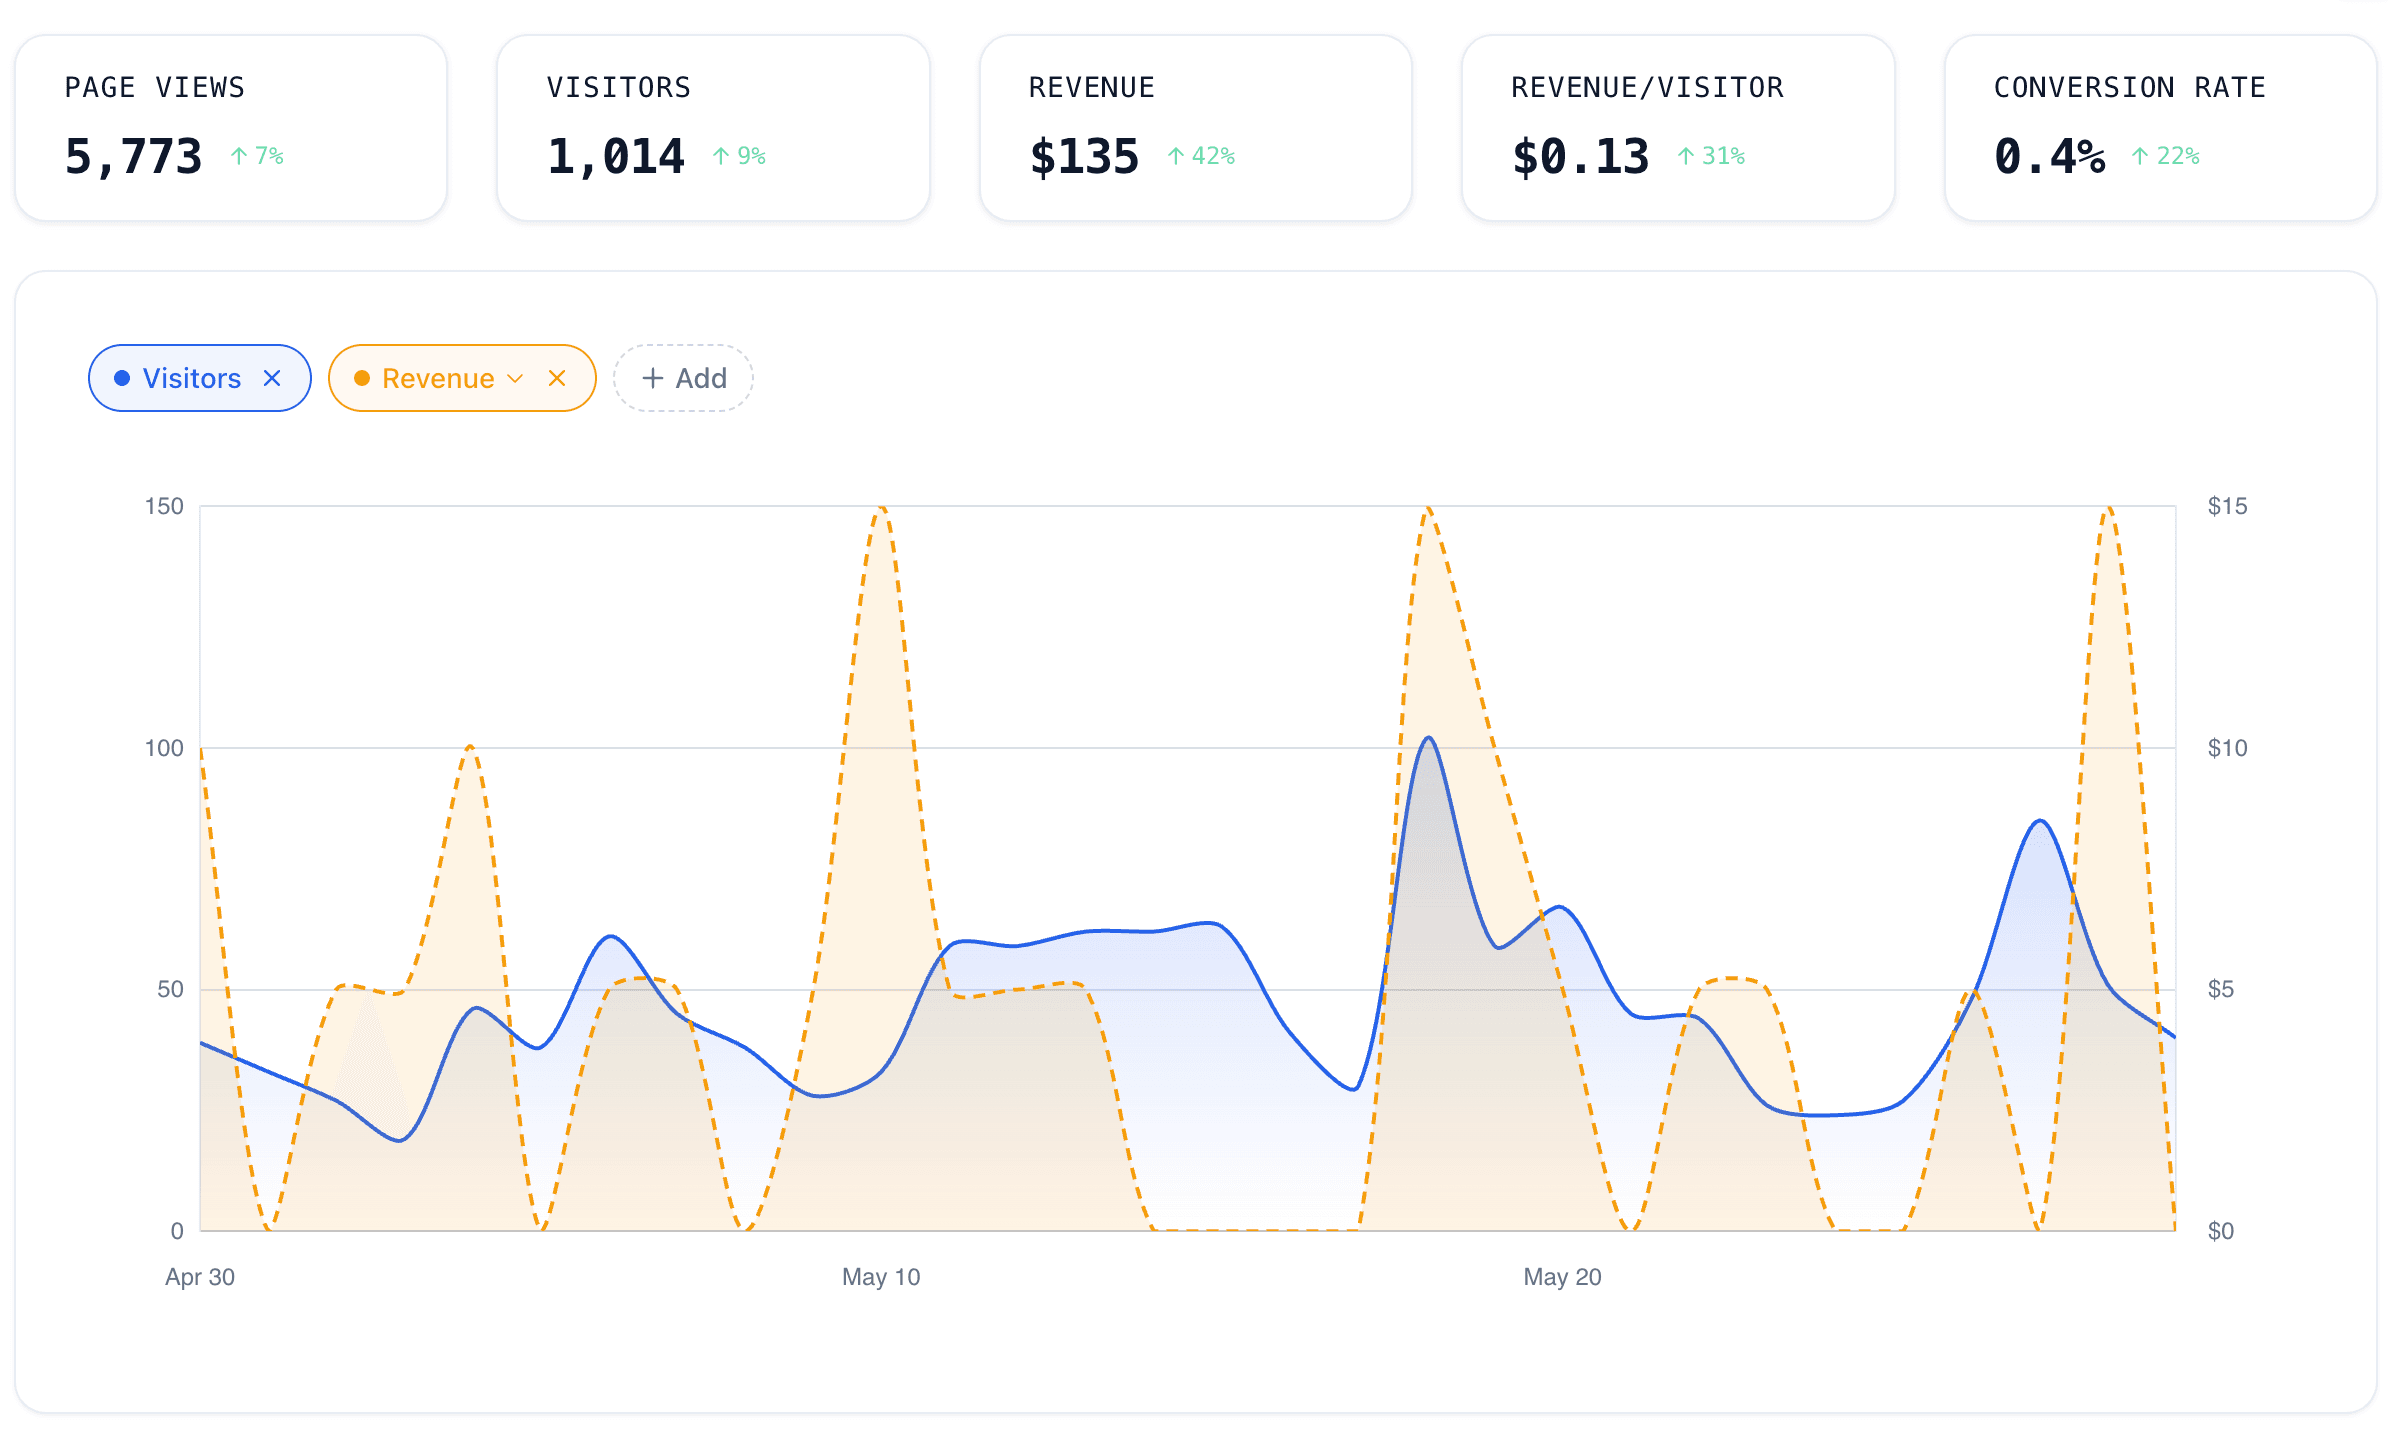This screenshot has height=1444, width=2408.
Task: Click the Apr 30 x-axis label
Action: [x=200, y=1277]
